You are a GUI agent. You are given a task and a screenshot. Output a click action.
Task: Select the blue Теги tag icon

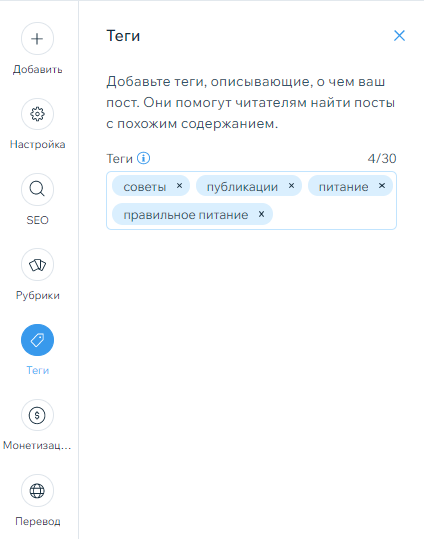[x=37, y=340]
